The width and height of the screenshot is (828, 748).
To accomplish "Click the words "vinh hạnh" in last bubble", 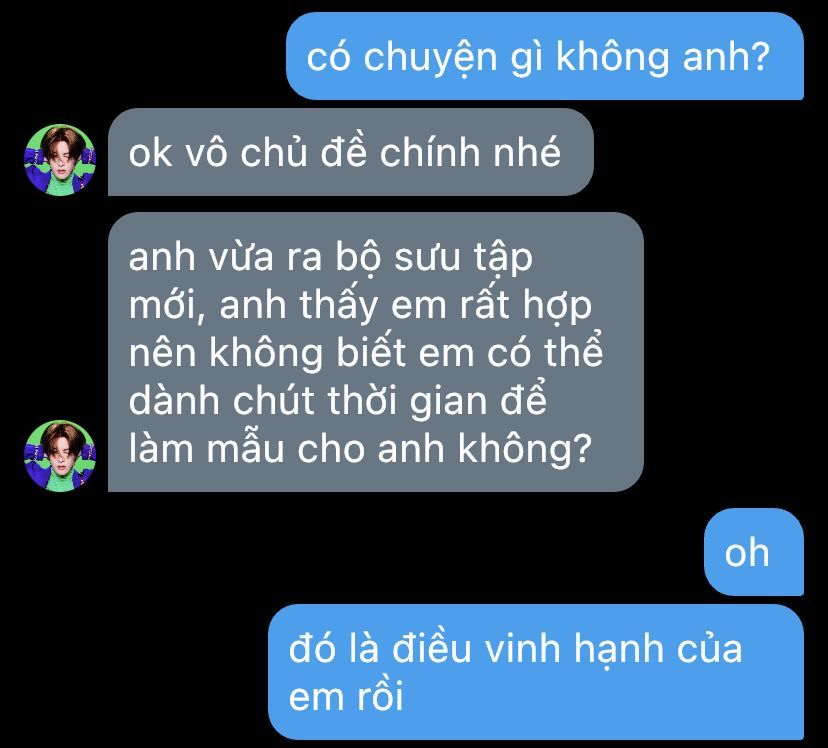I will 575,649.
